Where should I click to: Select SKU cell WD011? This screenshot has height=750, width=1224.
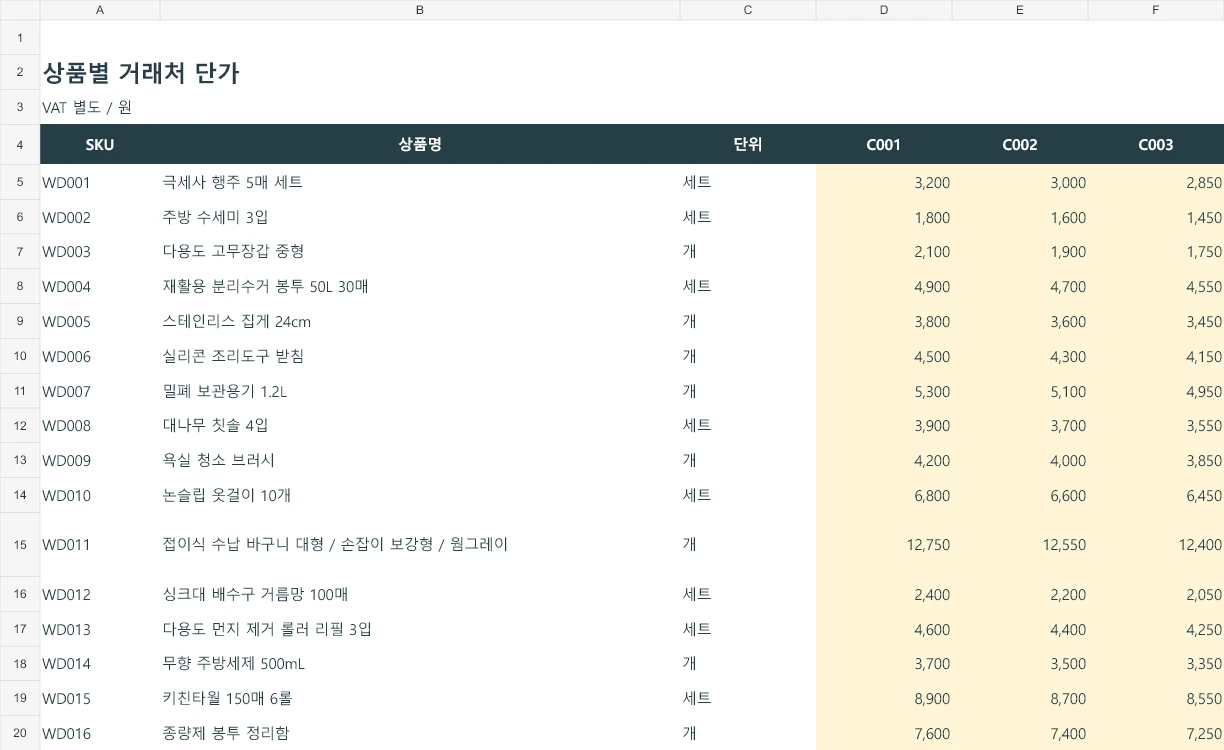[100, 545]
